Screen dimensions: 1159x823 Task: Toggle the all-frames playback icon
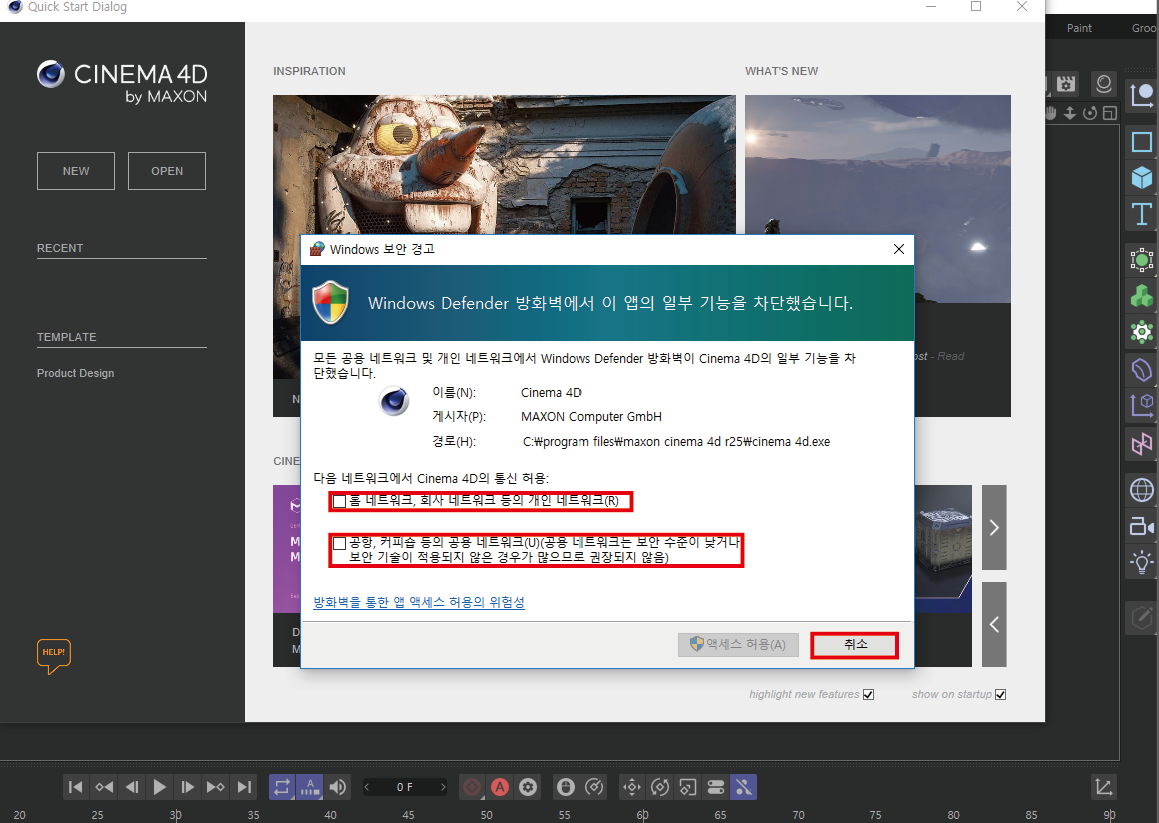coord(310,787)
